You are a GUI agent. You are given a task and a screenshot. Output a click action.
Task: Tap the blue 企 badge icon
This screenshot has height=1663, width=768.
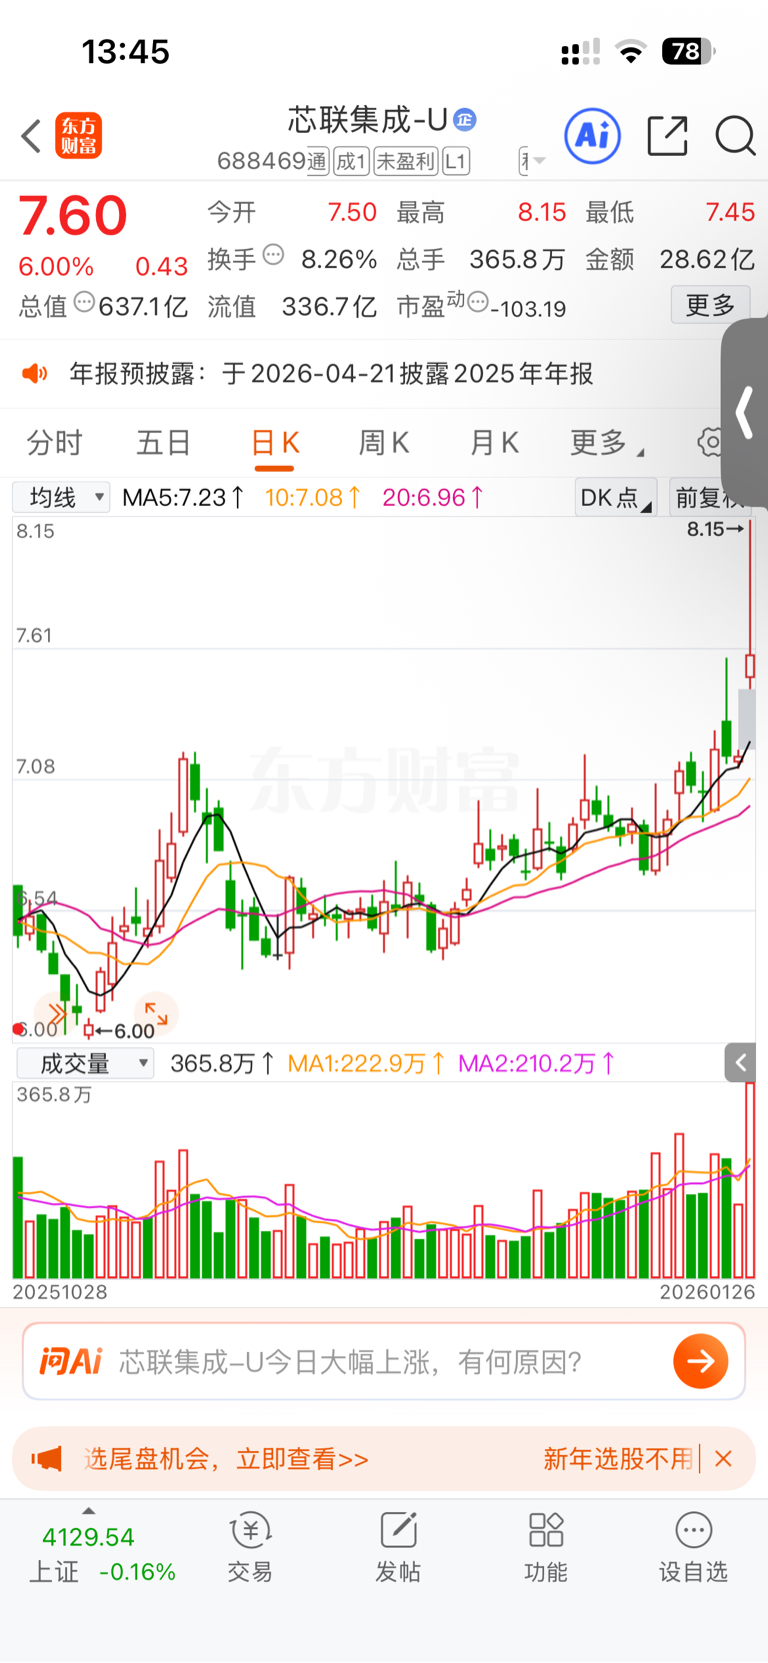465,120
